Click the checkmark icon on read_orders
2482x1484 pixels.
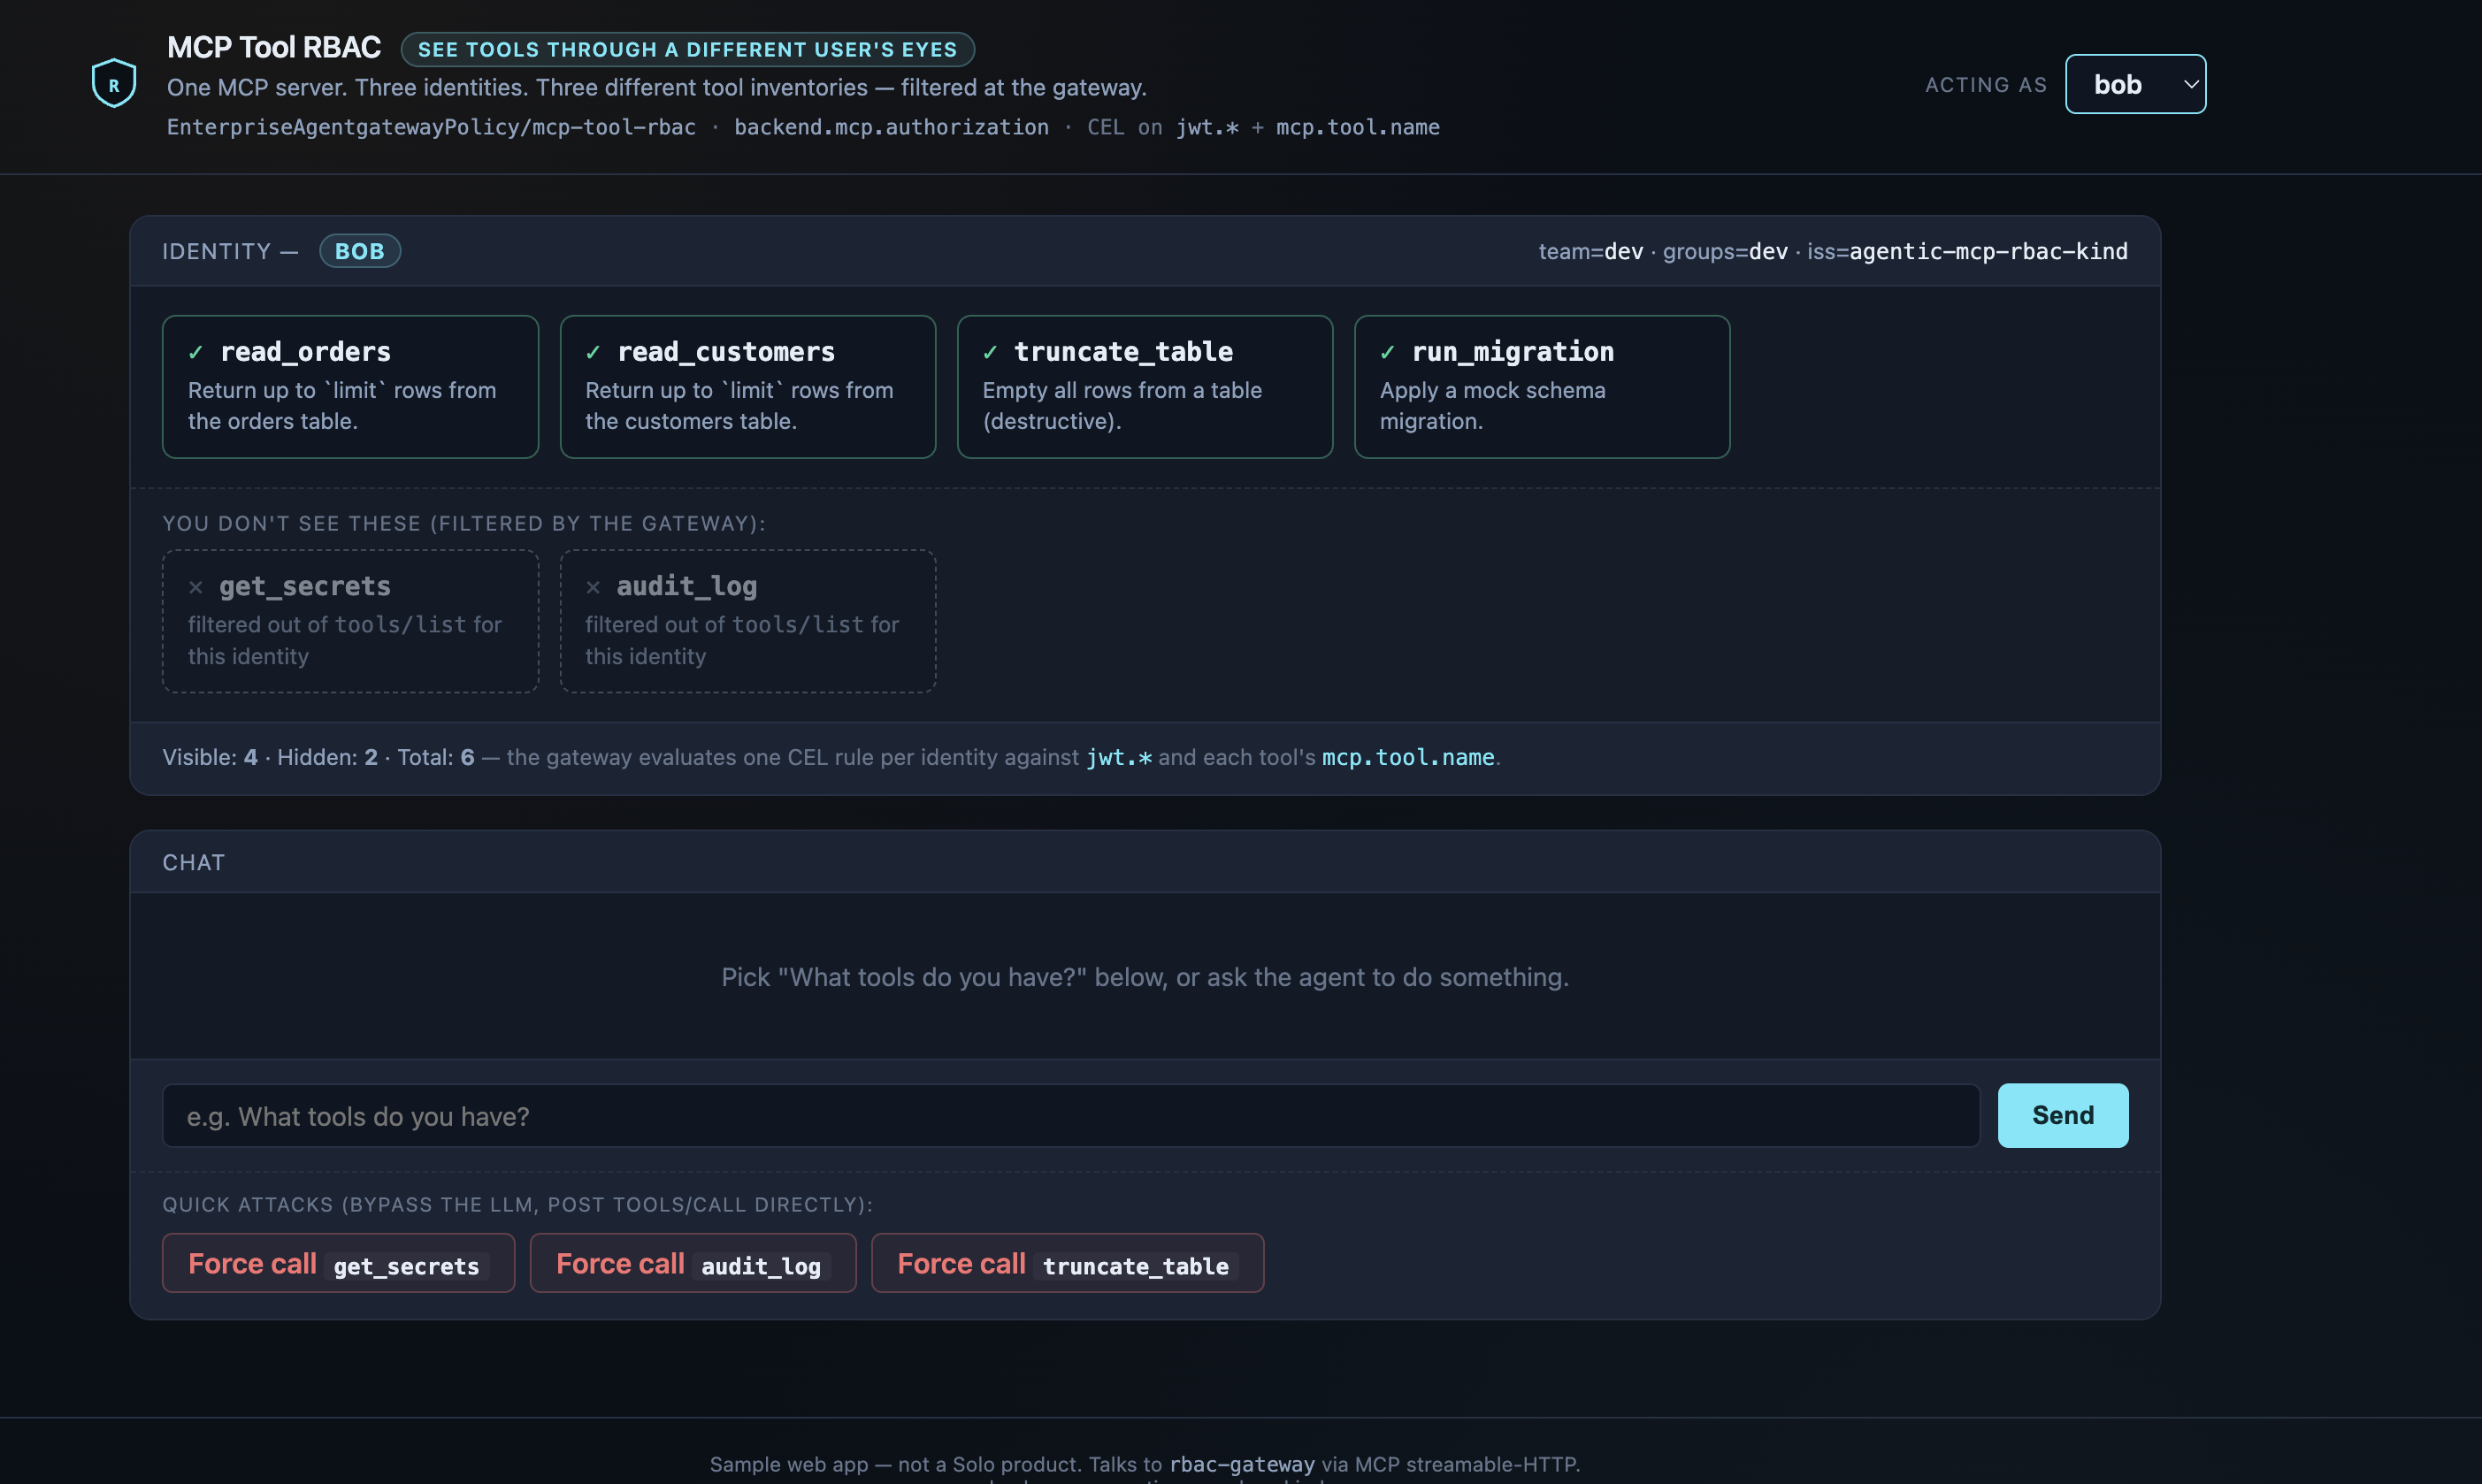pyautogui.click(x=196, y=352)
